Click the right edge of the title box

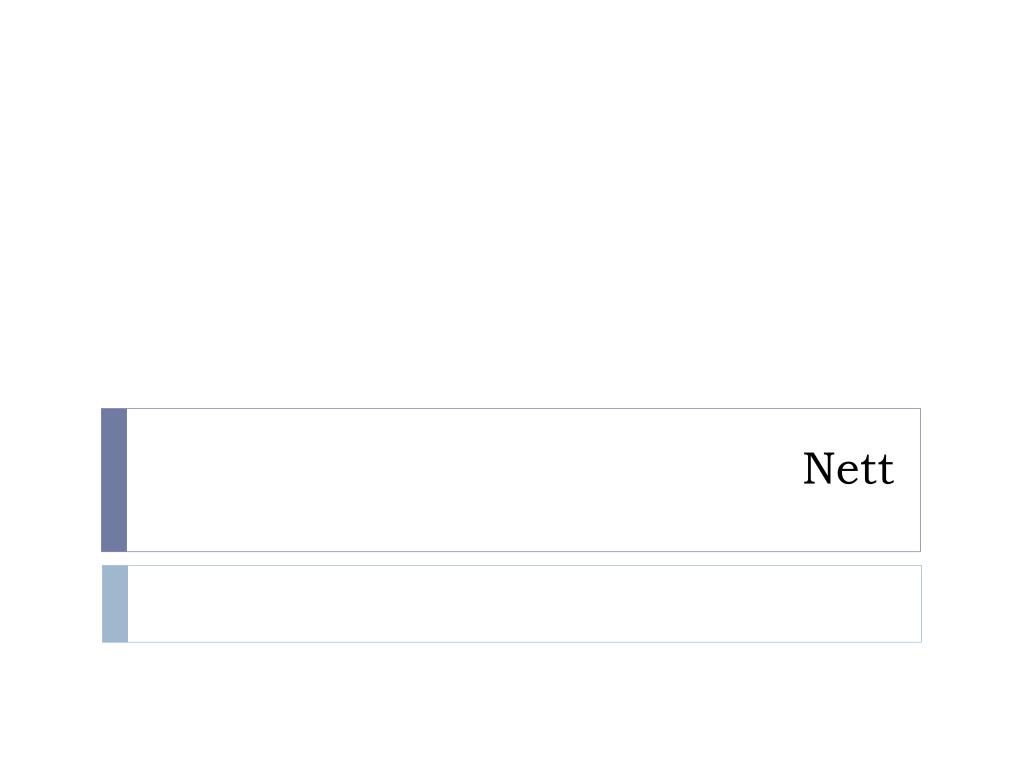pos(920,480)
